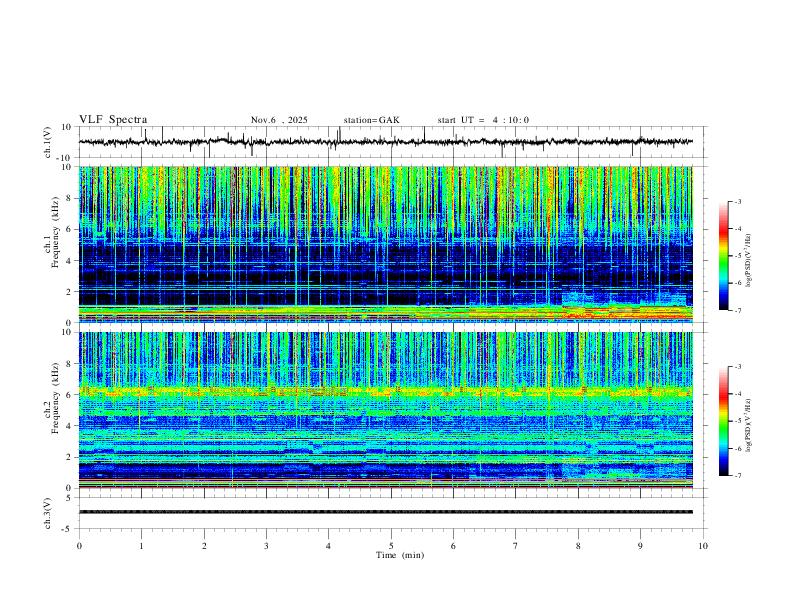Click the "8" tick on Time axis
Viewport: 792px width, 612px height.
coord(578,546)
